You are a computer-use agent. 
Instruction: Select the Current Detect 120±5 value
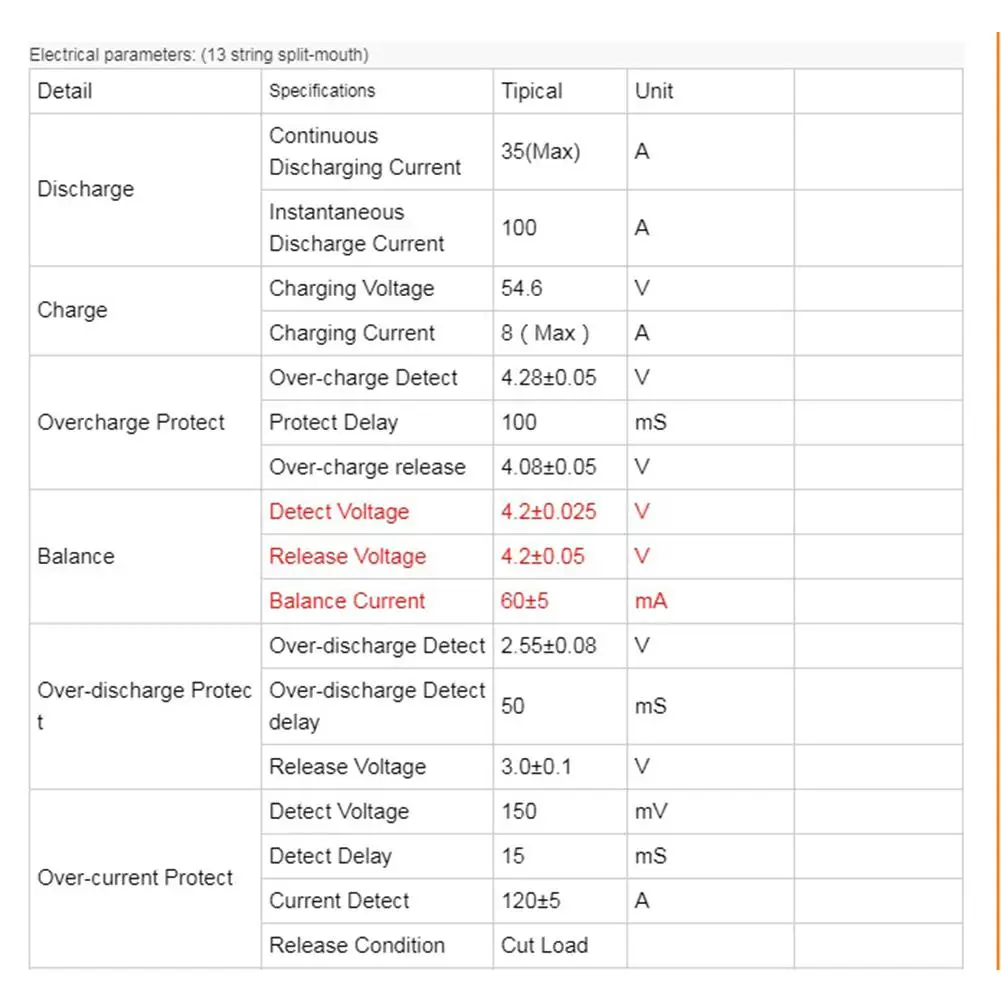(x=560, y=901)
